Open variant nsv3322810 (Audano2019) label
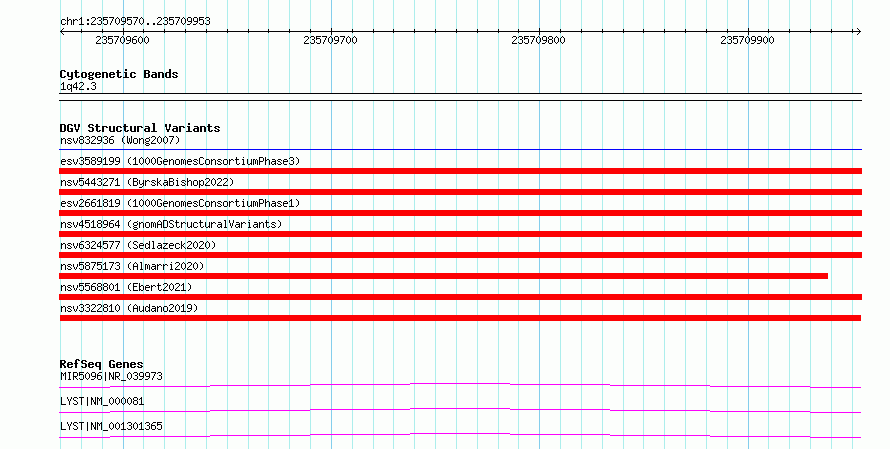The width and height of the screenshot is (890, 449). pos(129,308)
